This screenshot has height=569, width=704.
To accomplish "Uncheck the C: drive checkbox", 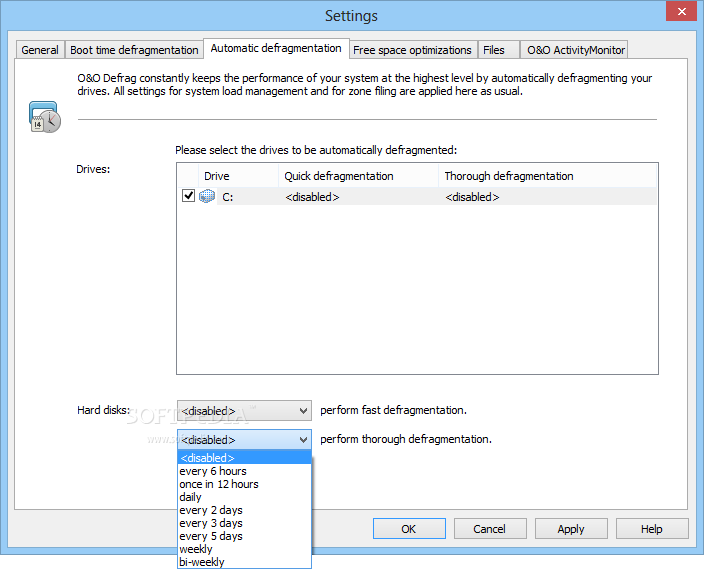I will (x=188, y=196).
